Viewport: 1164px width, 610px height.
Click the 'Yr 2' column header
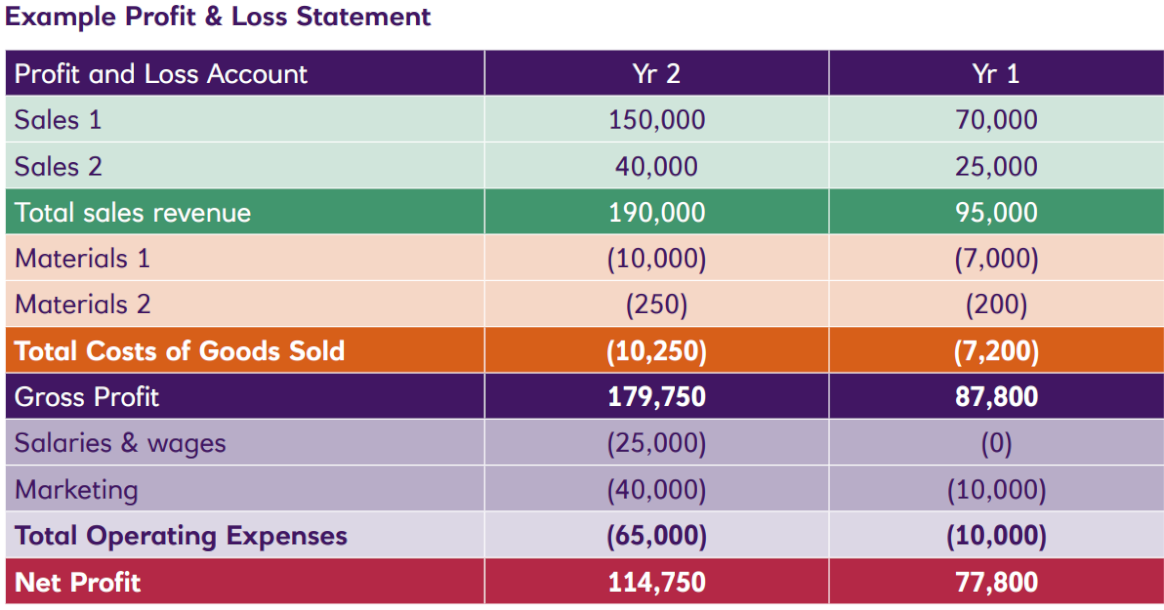tap(656, 74)
